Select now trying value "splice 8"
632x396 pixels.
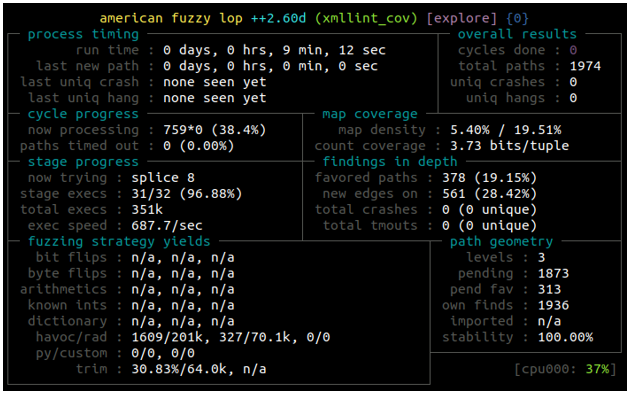tap(163, 178)
